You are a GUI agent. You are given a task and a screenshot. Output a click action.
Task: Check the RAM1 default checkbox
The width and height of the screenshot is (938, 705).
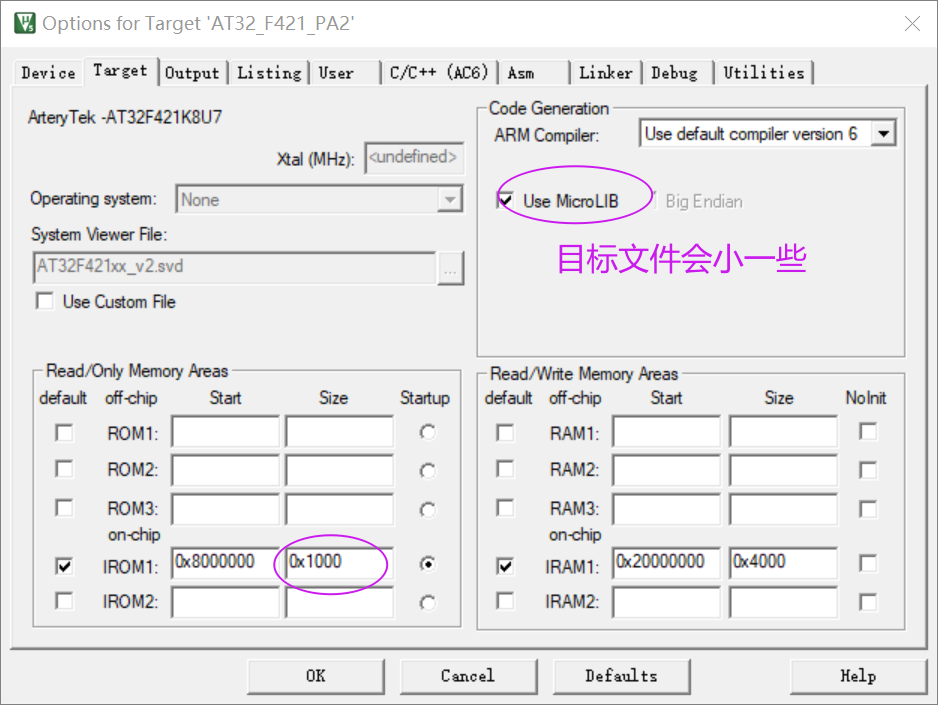pyautogui.click(x=505, y=432)
